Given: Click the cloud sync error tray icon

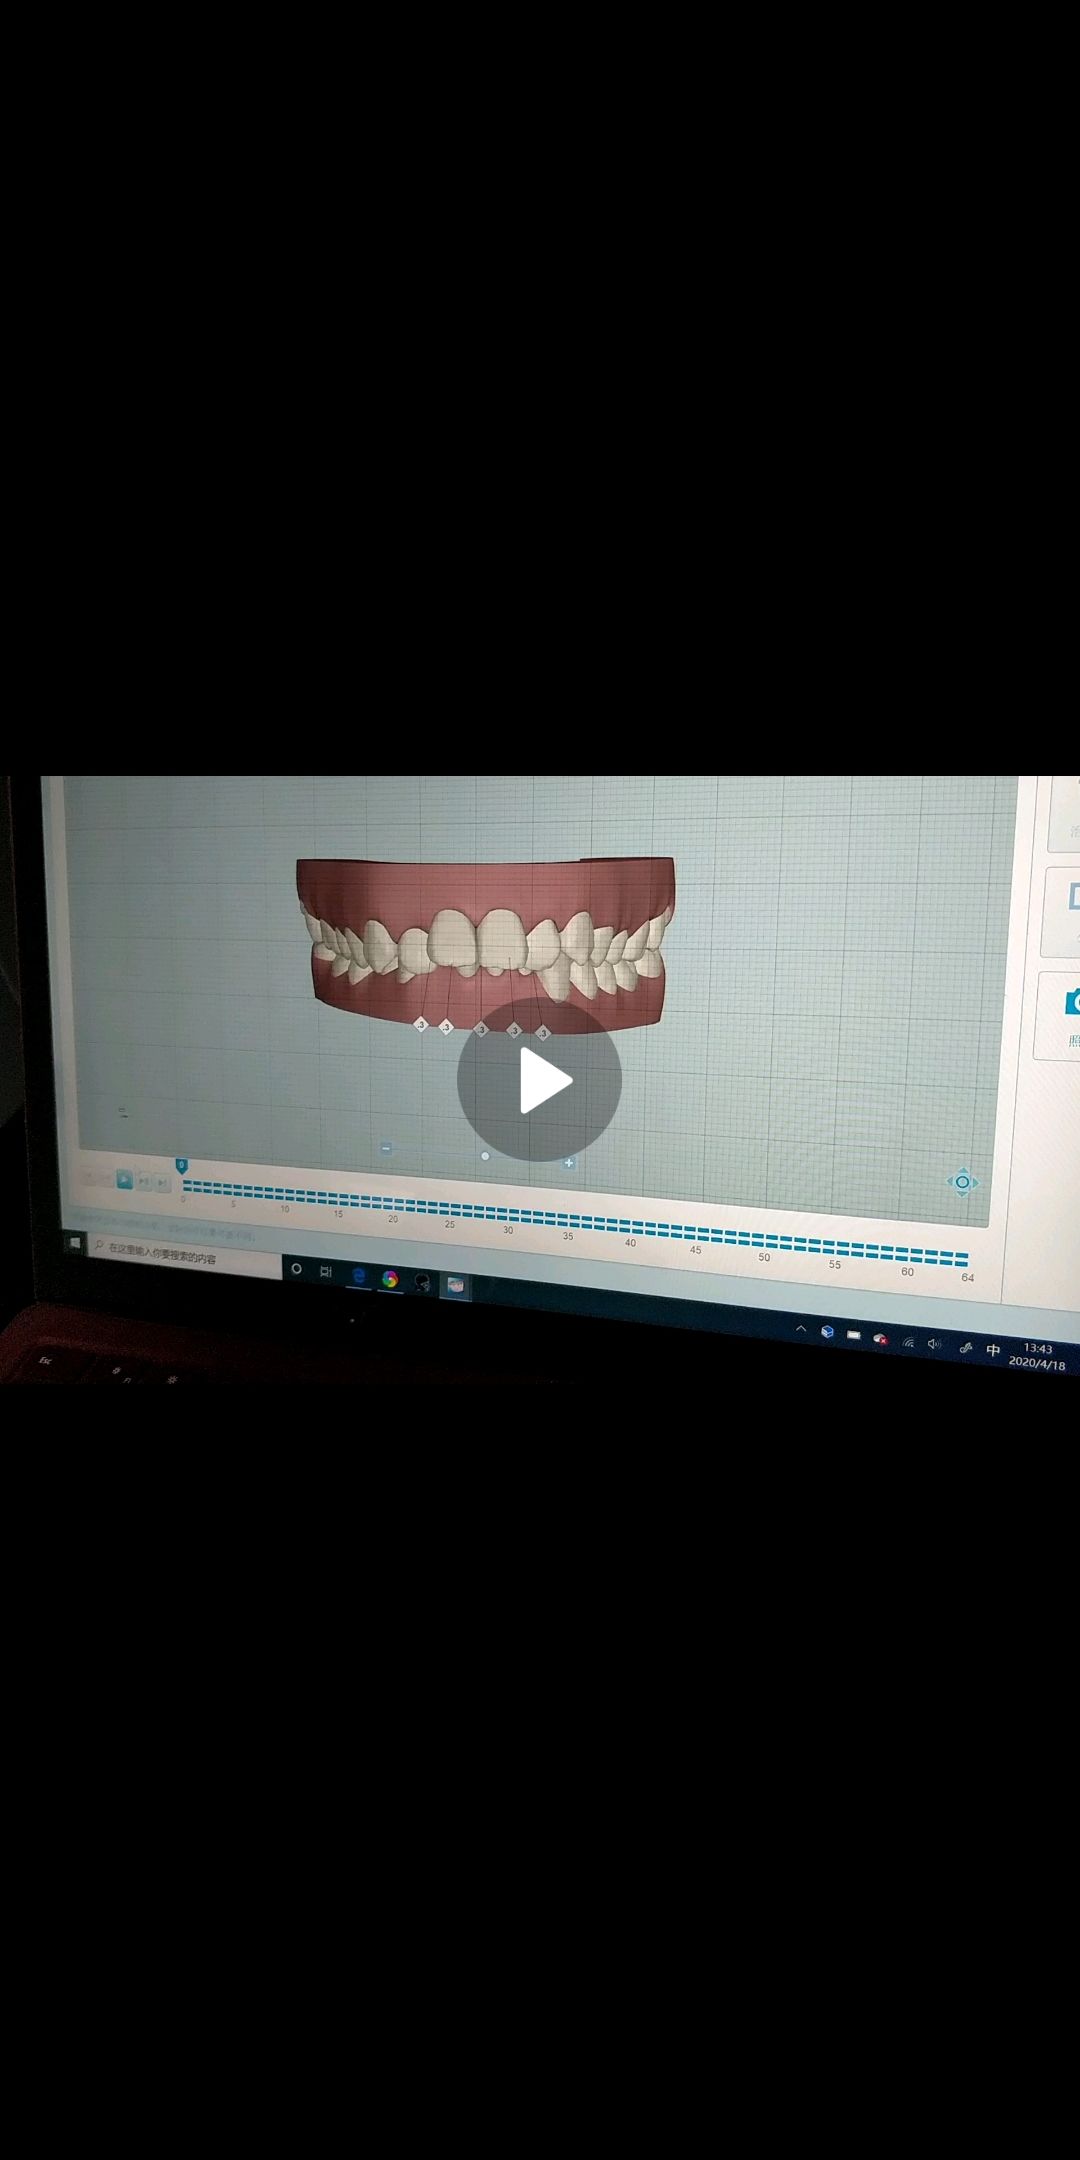Looking at the screenshot, I should coord(880,1338).
